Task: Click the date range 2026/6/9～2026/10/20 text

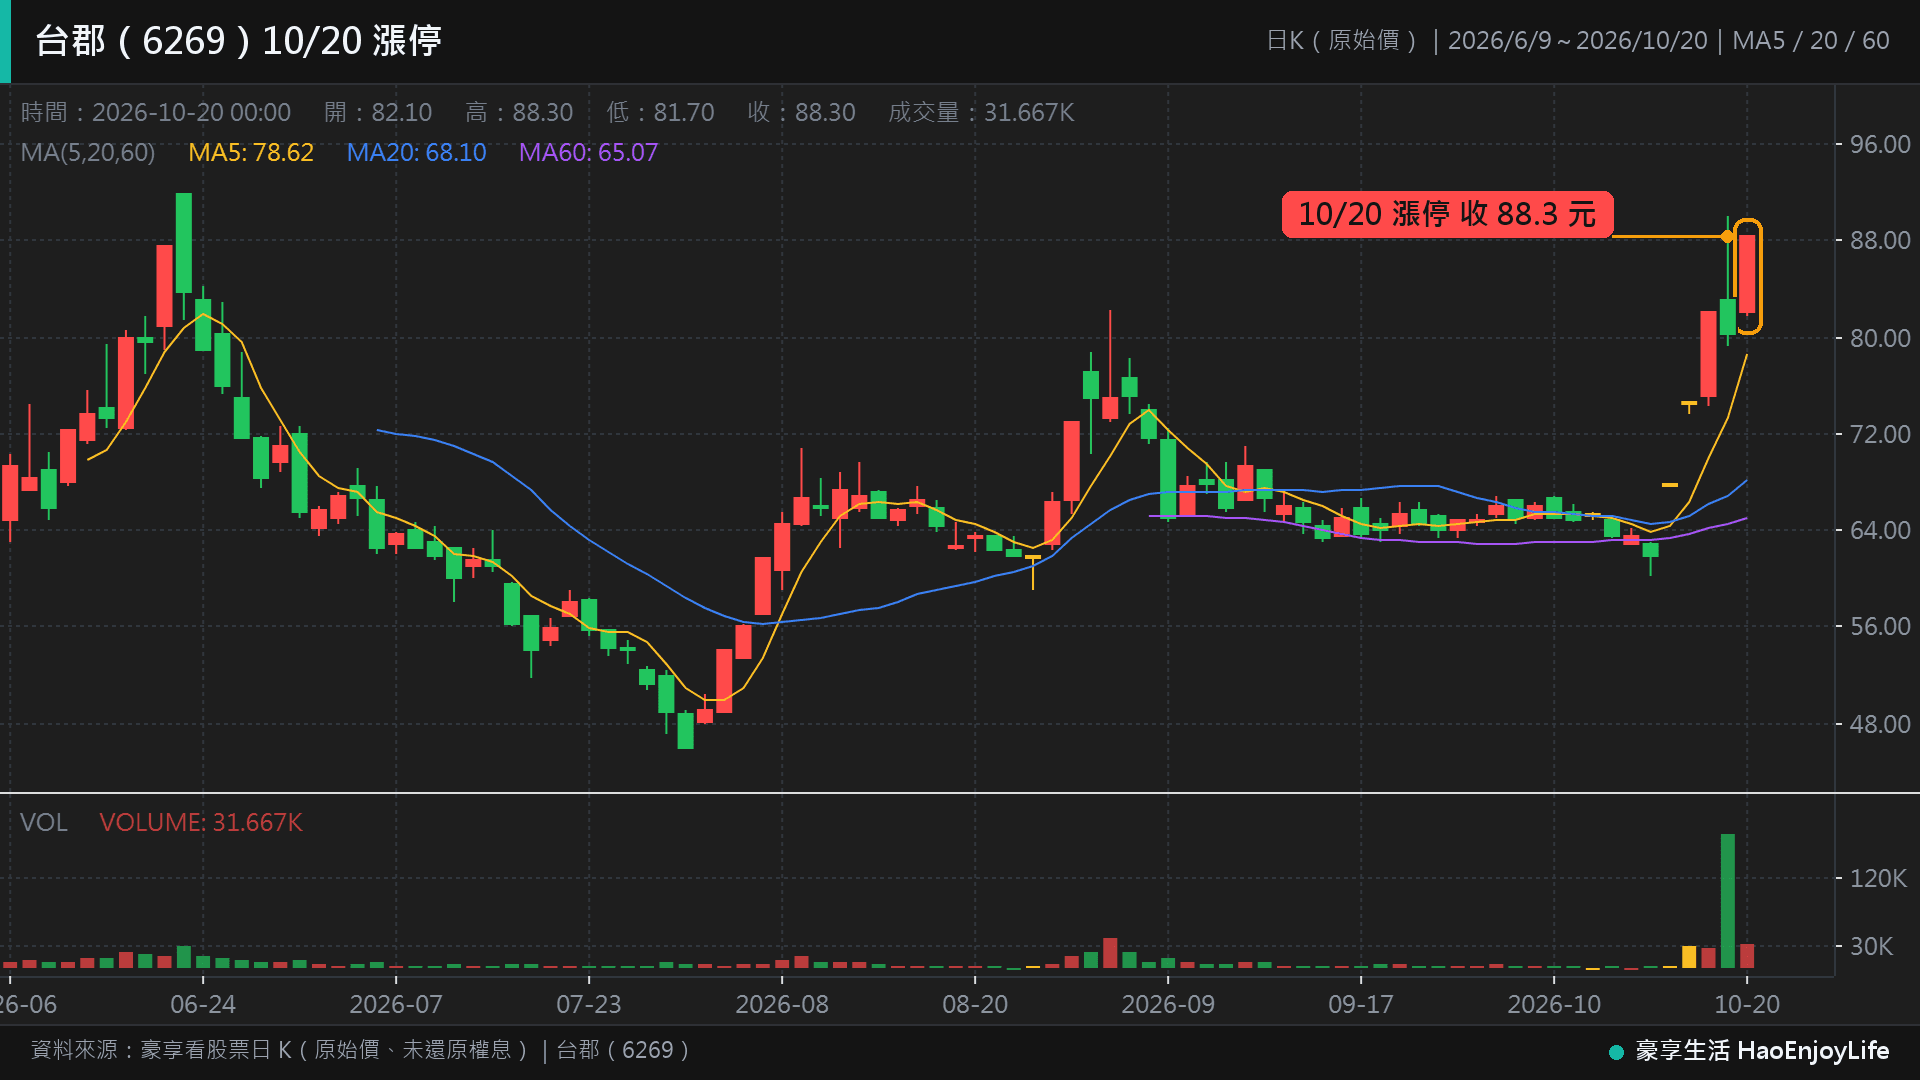Action: (x=1577, y=40)
